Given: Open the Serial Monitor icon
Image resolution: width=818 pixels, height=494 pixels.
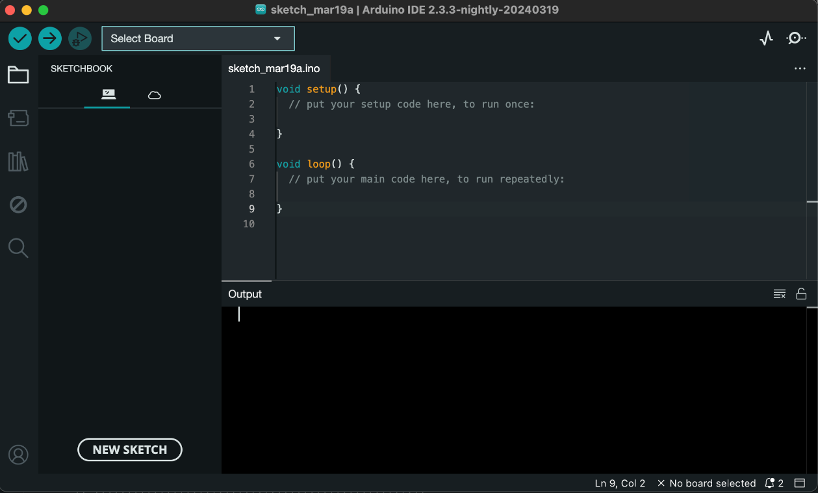Looking at the screenshot, I should coord(796,38).
